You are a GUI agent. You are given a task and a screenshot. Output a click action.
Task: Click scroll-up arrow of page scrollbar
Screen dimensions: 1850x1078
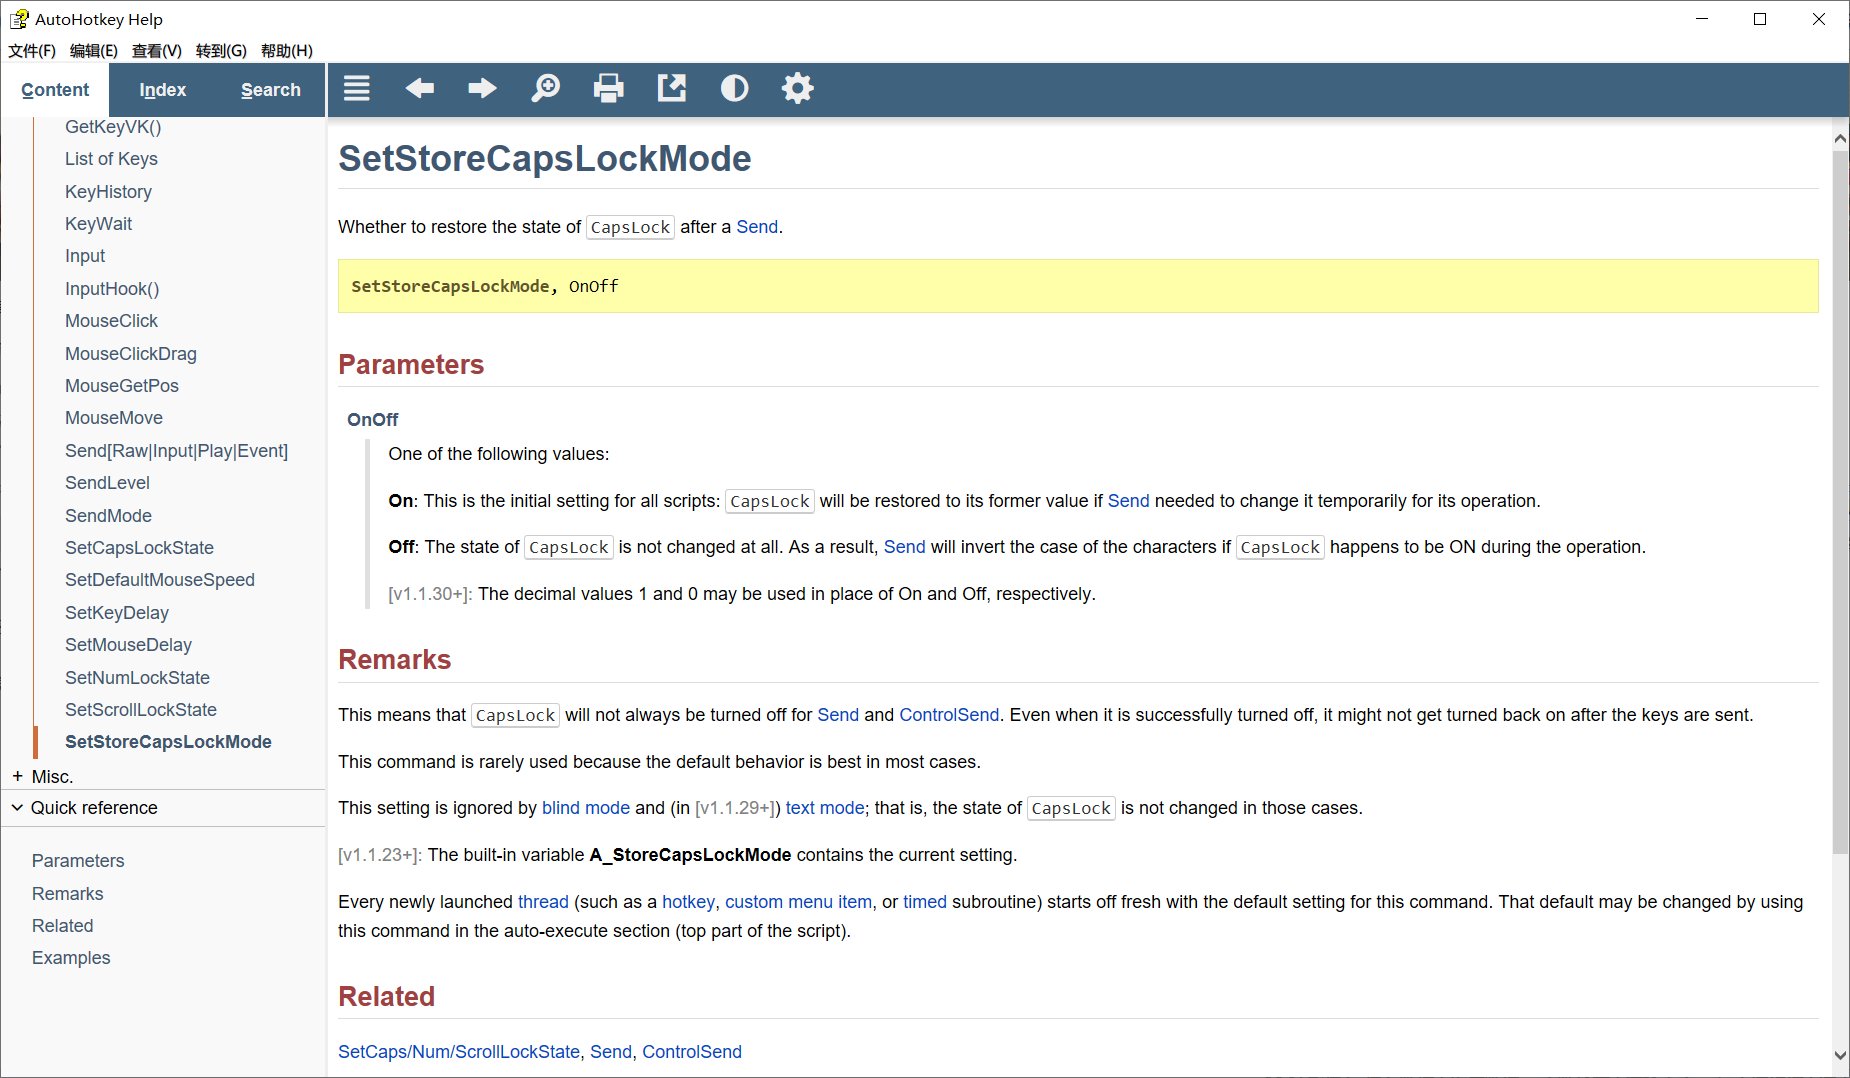pyautogui.click(x=1840, y=139)
